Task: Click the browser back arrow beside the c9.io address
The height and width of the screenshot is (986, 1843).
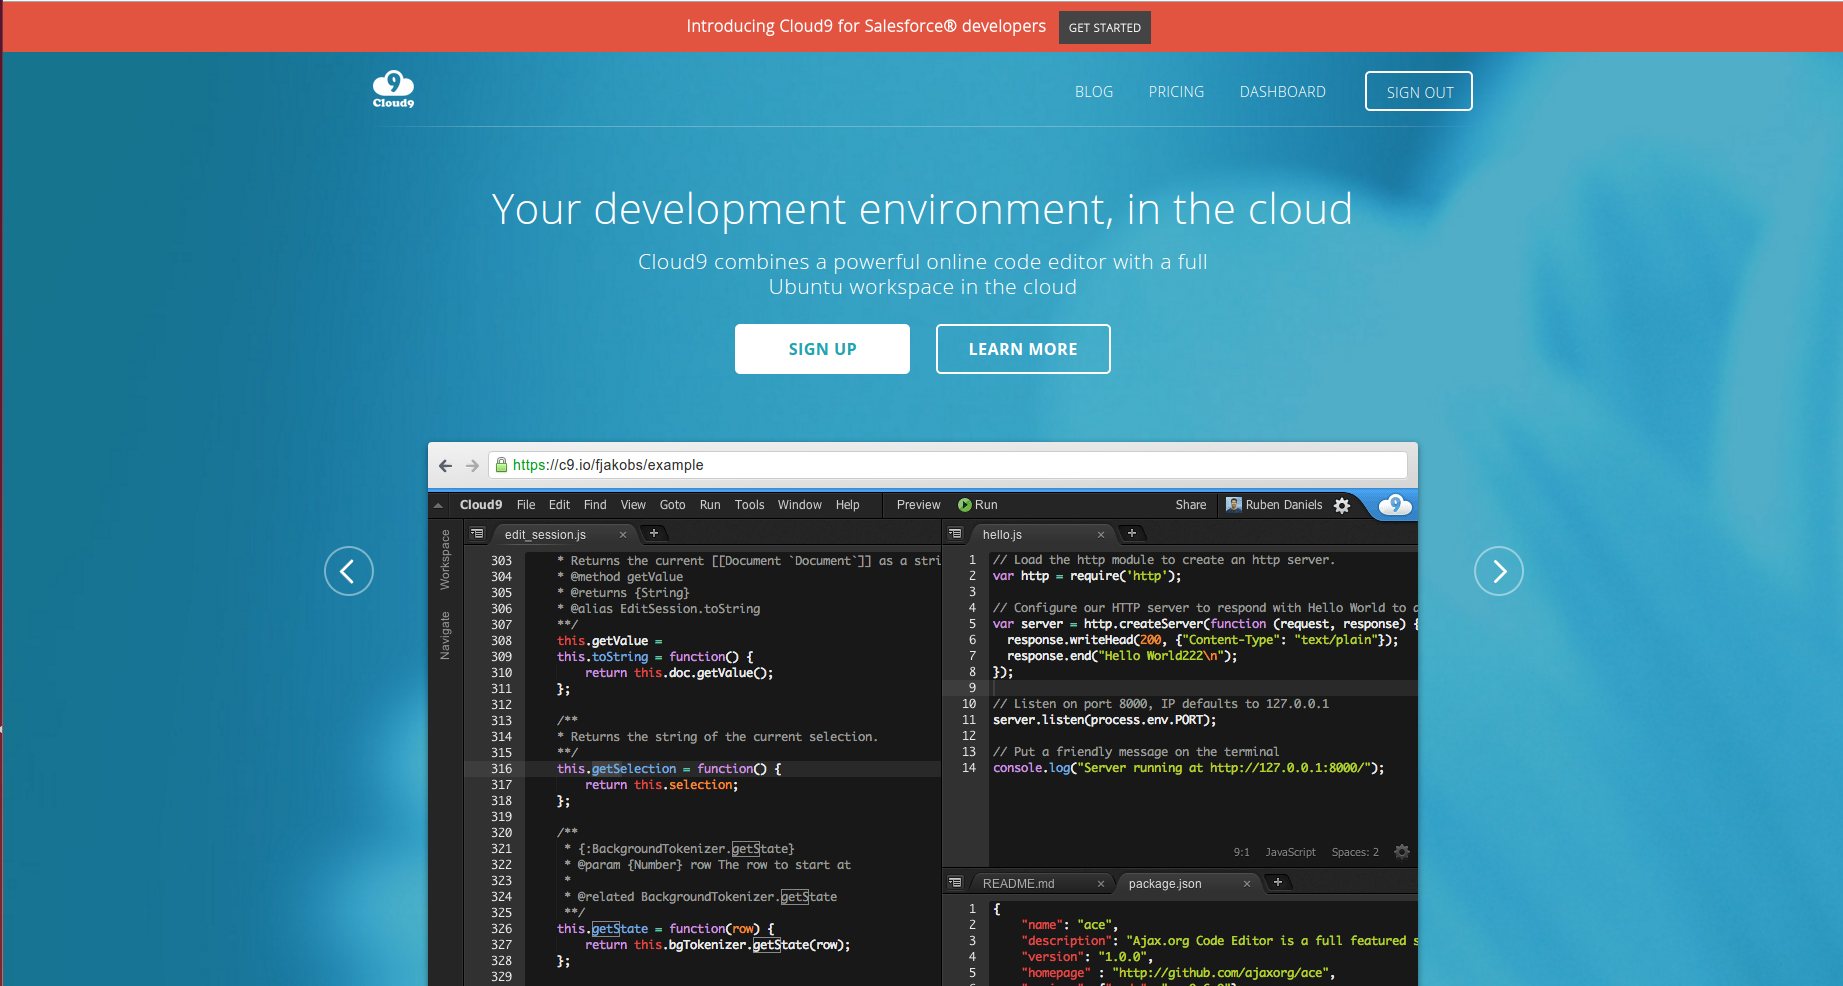Action: (446, 465)
